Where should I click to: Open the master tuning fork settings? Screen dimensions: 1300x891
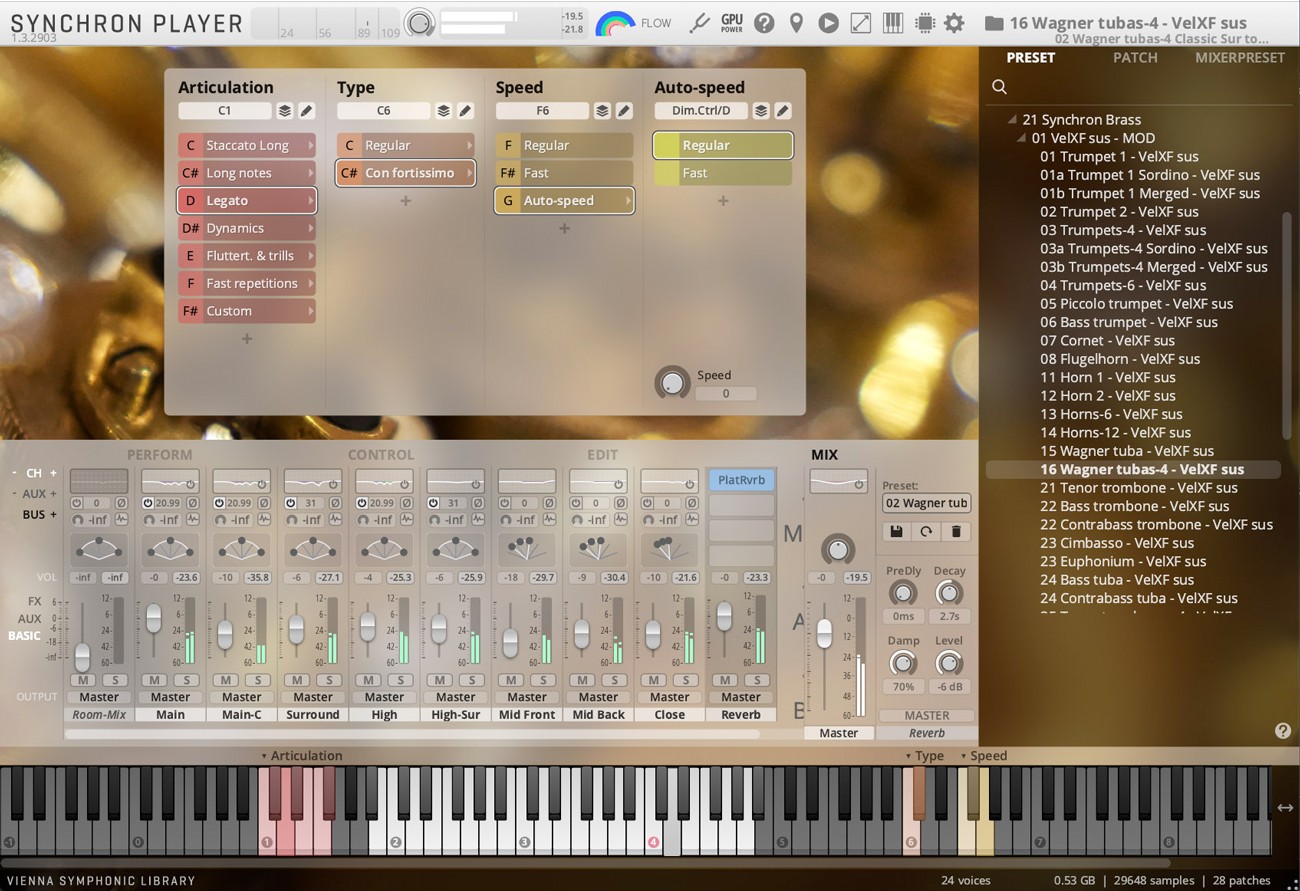700,22
